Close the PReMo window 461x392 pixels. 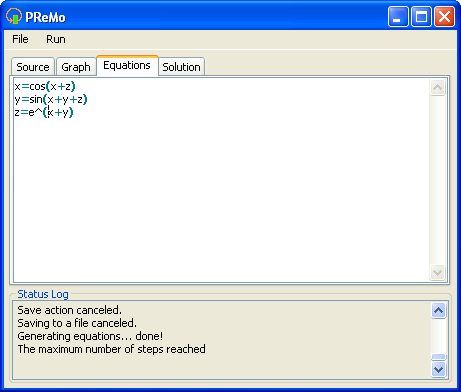(x=444, y=16)
